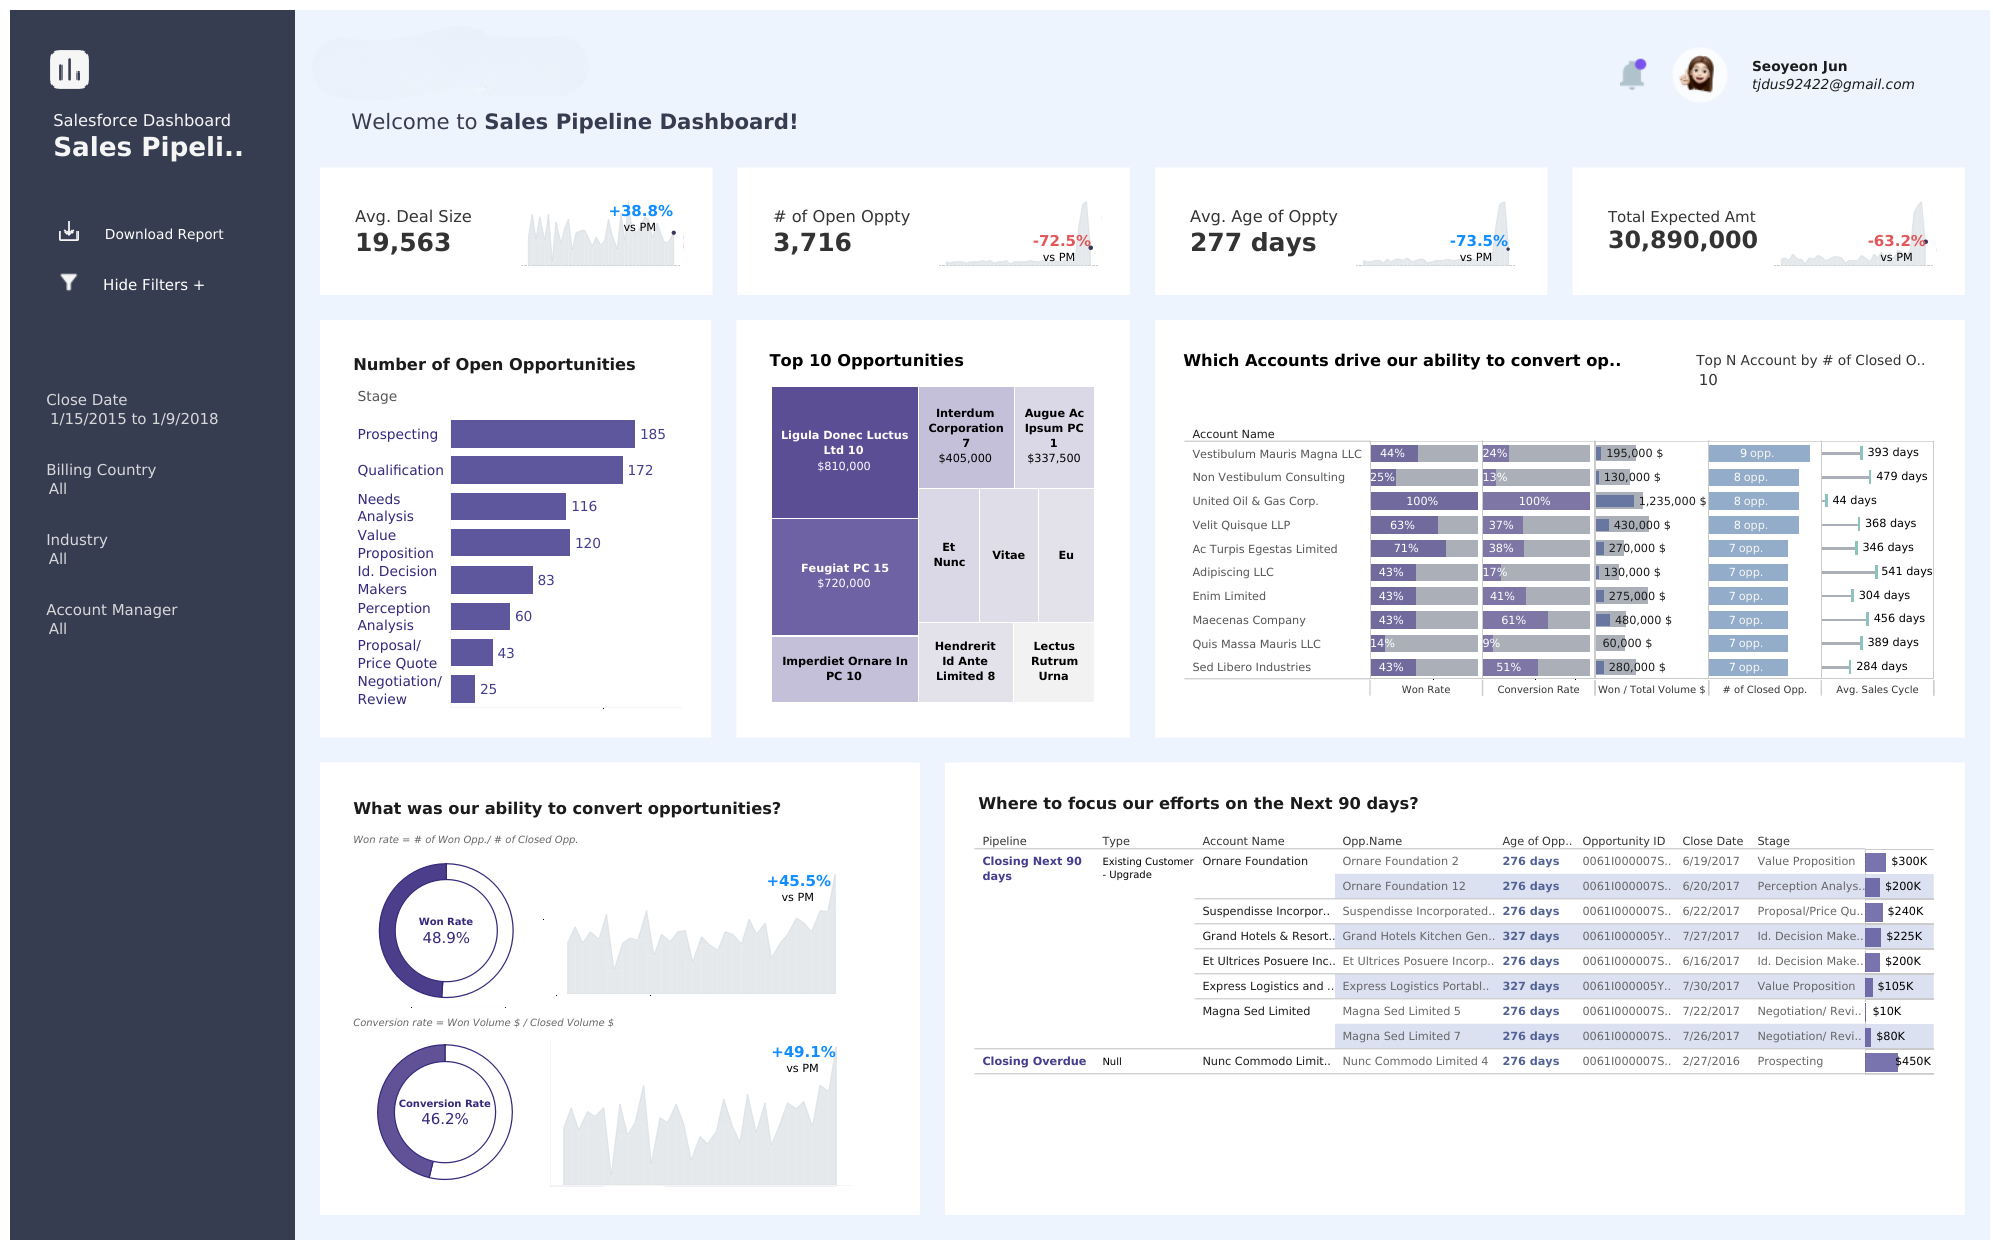Select the Avg. Deal Size KPI card
Image resolution: width=1999 pixels, height=1249 pixels.
pos(515,231)
